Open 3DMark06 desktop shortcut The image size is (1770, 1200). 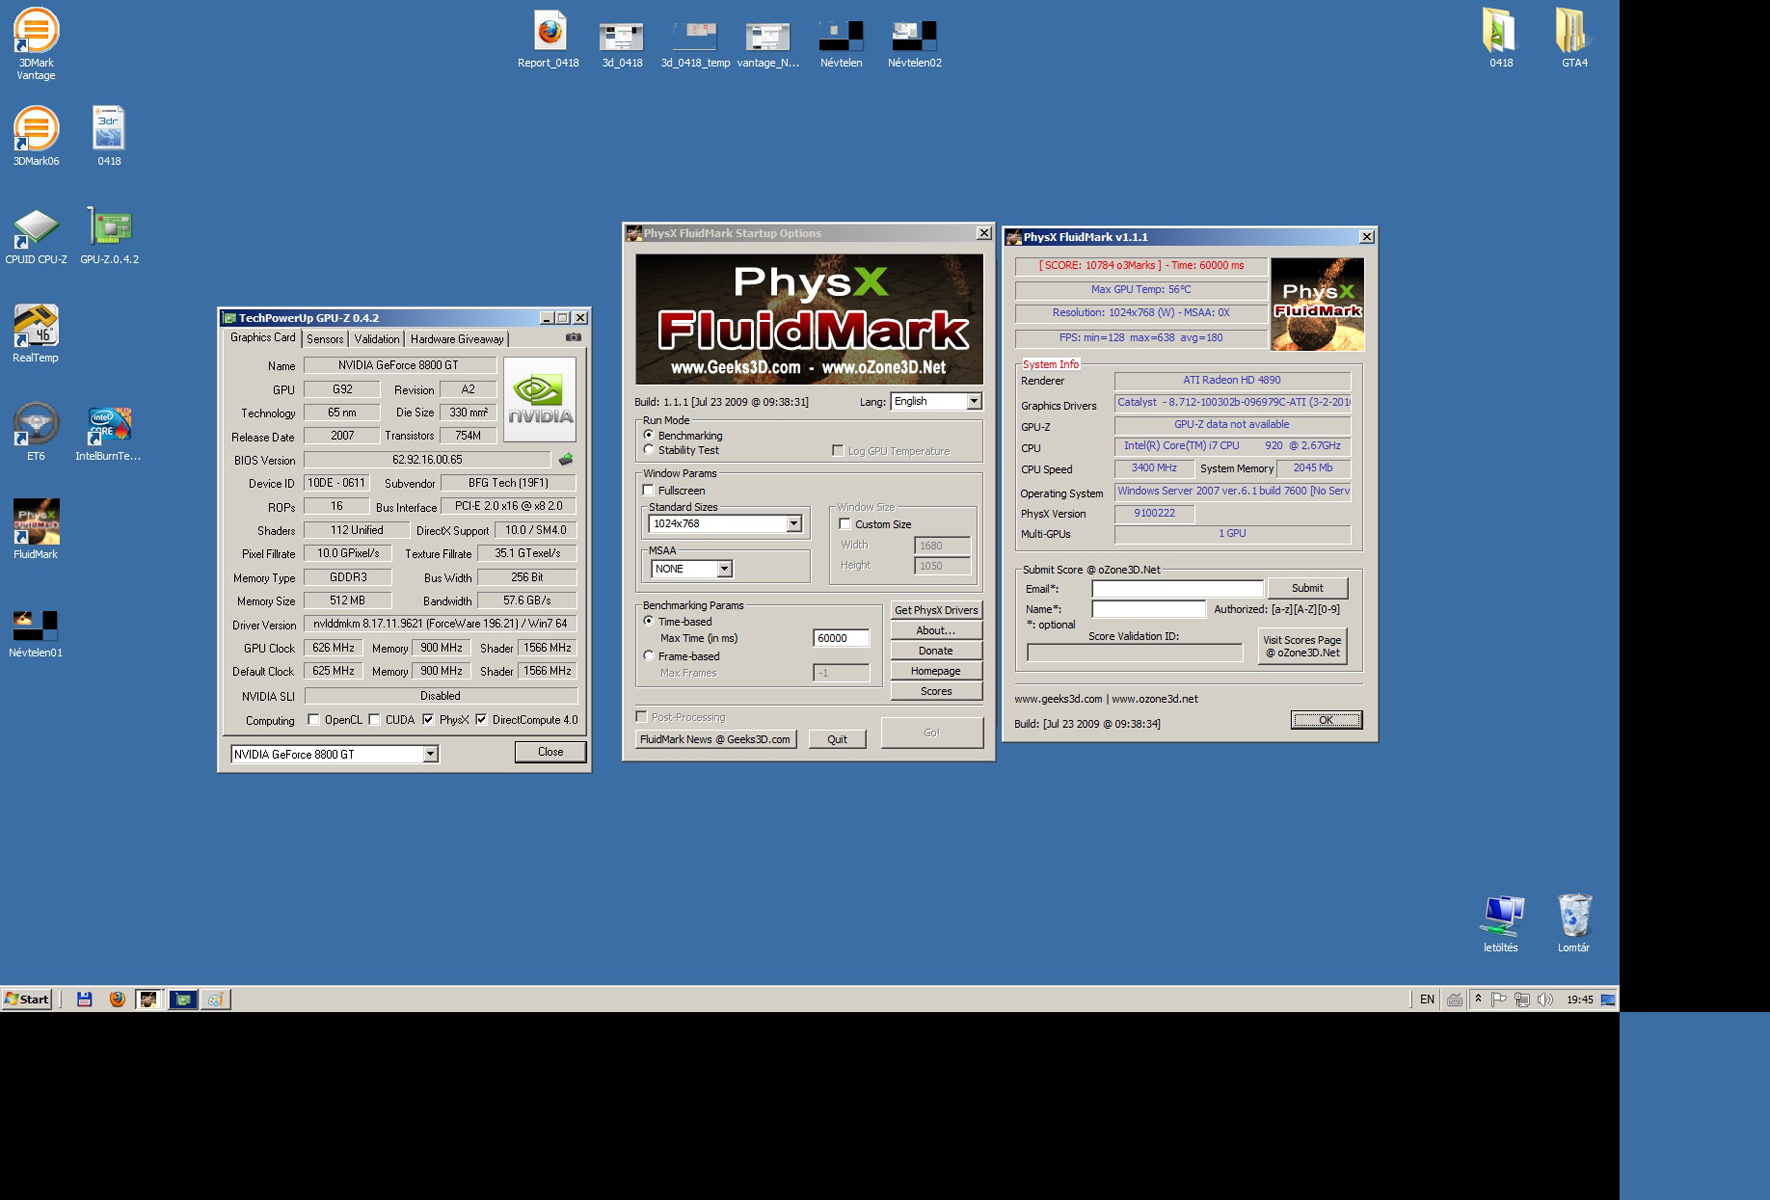(x=36, y=136)
